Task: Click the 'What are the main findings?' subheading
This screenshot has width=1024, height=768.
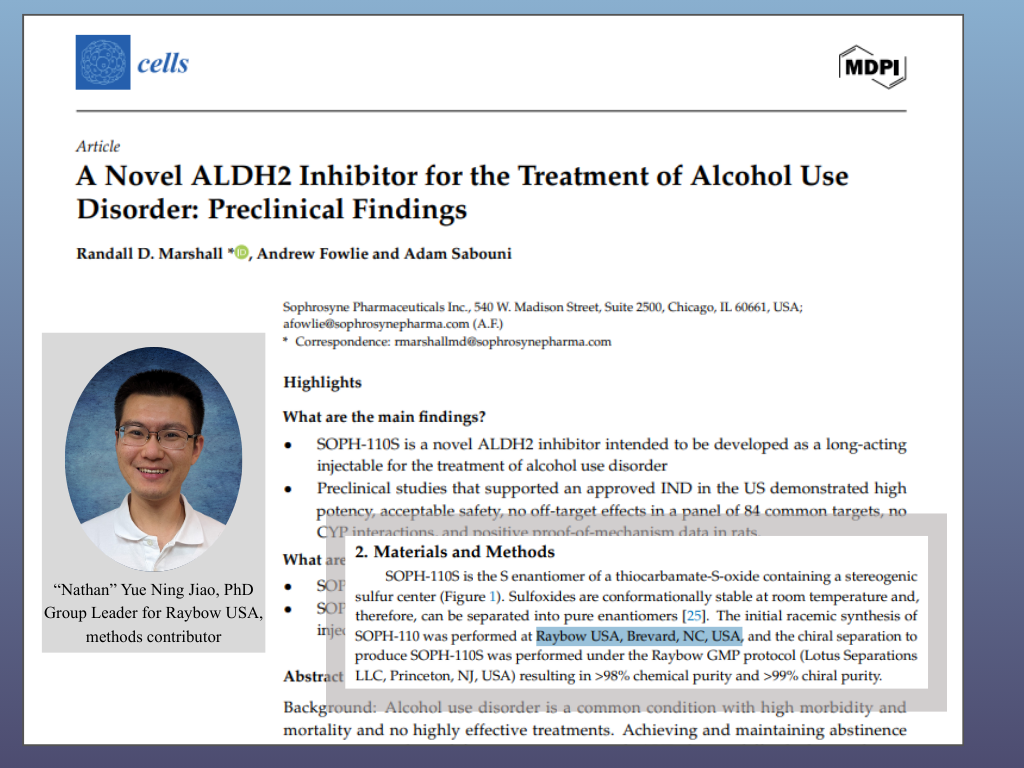Action: (x=398, y=417)
